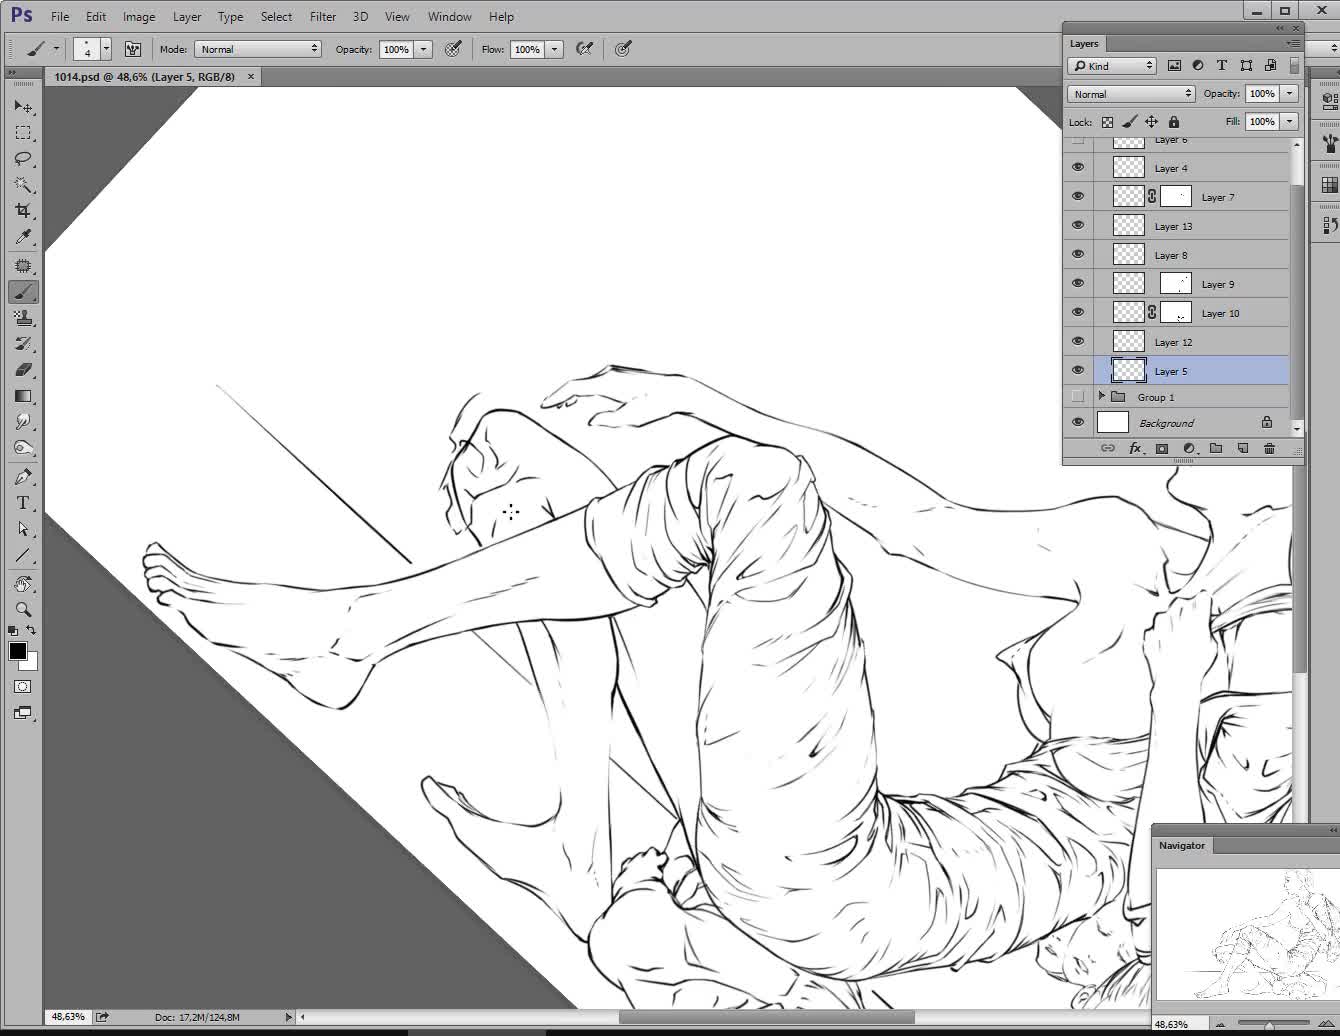The width and height of the screenshot is (1340, 1036).
Task: Enable airbrush-style build-up
Action: 585,49
